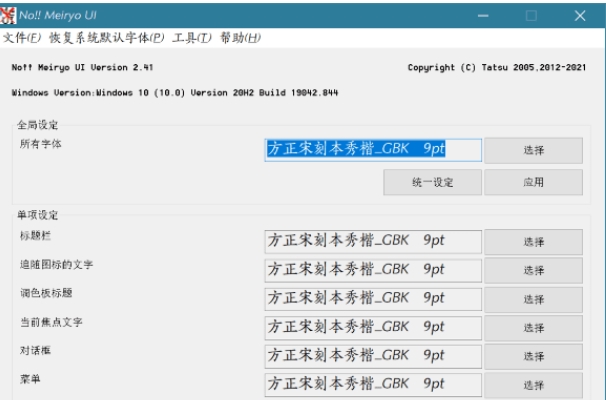Click the 追随图标的文字 label

(56, 264)
